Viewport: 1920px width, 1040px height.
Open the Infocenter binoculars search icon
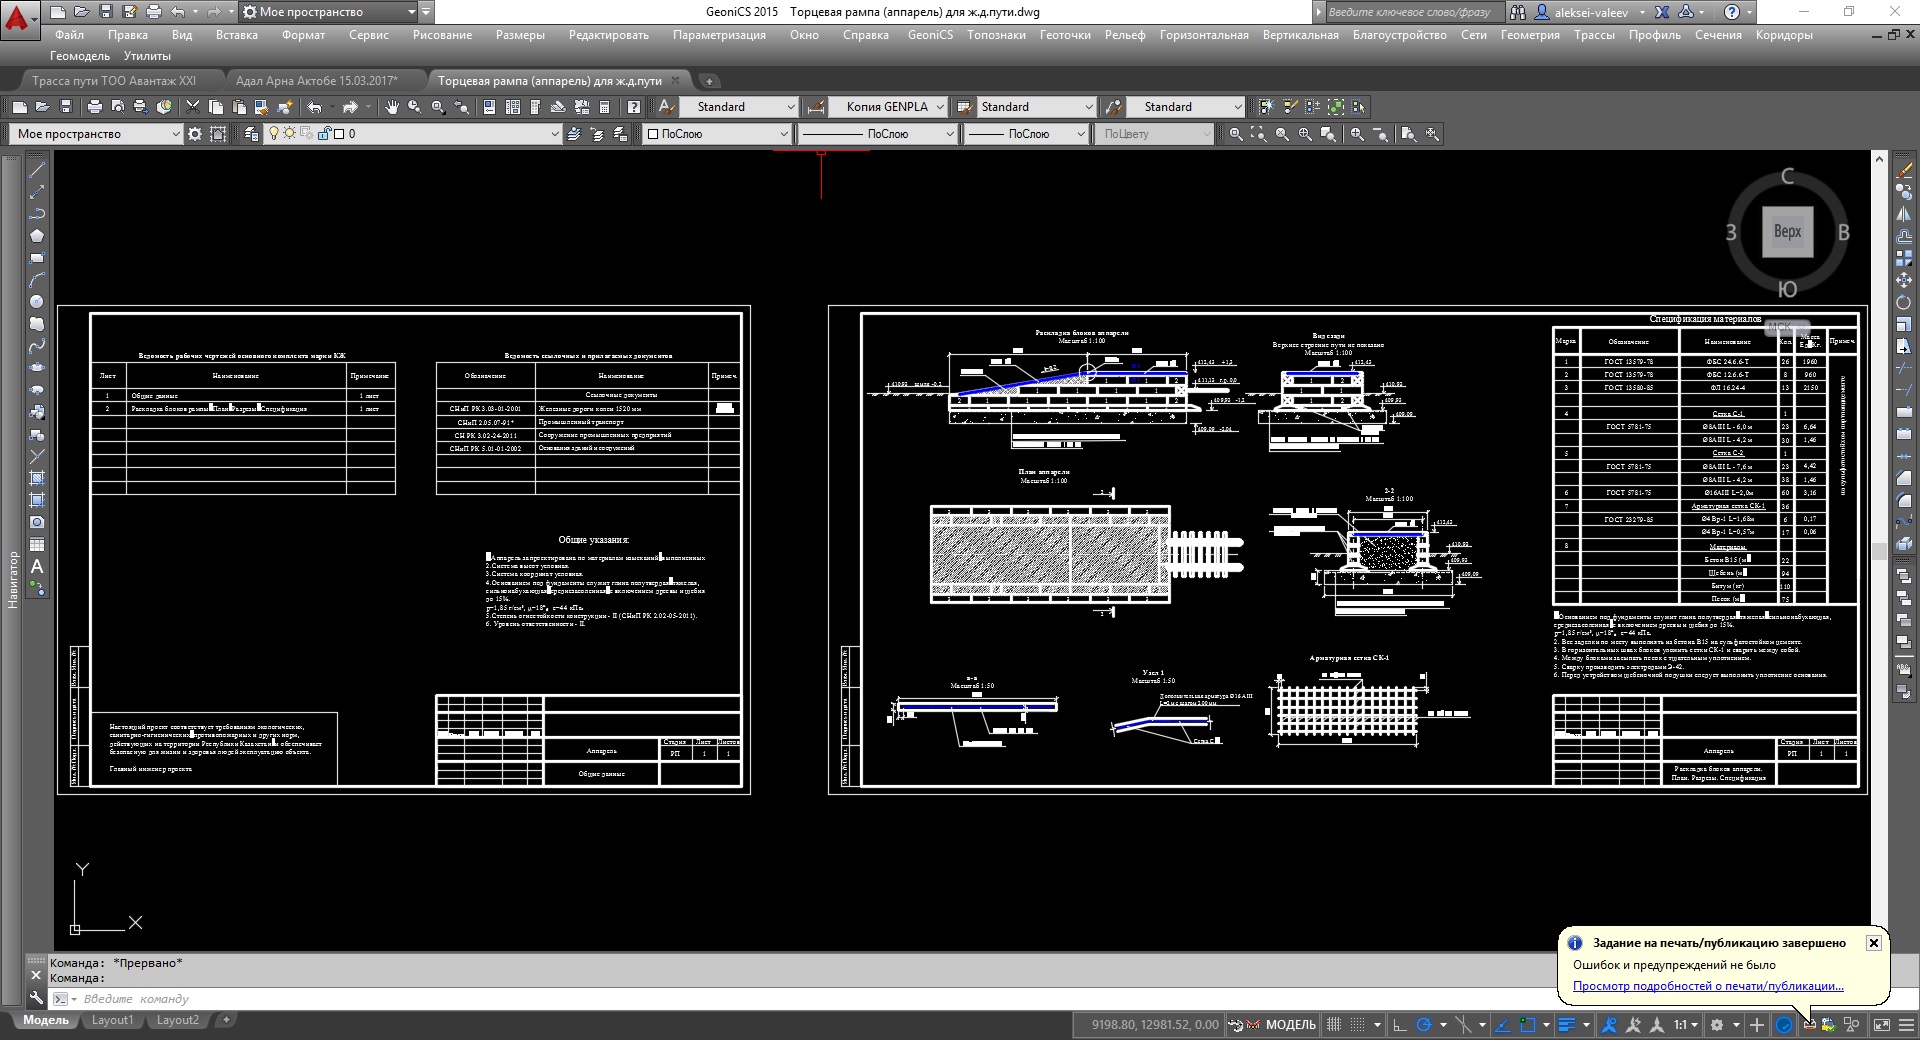[x=1518, y=12]
